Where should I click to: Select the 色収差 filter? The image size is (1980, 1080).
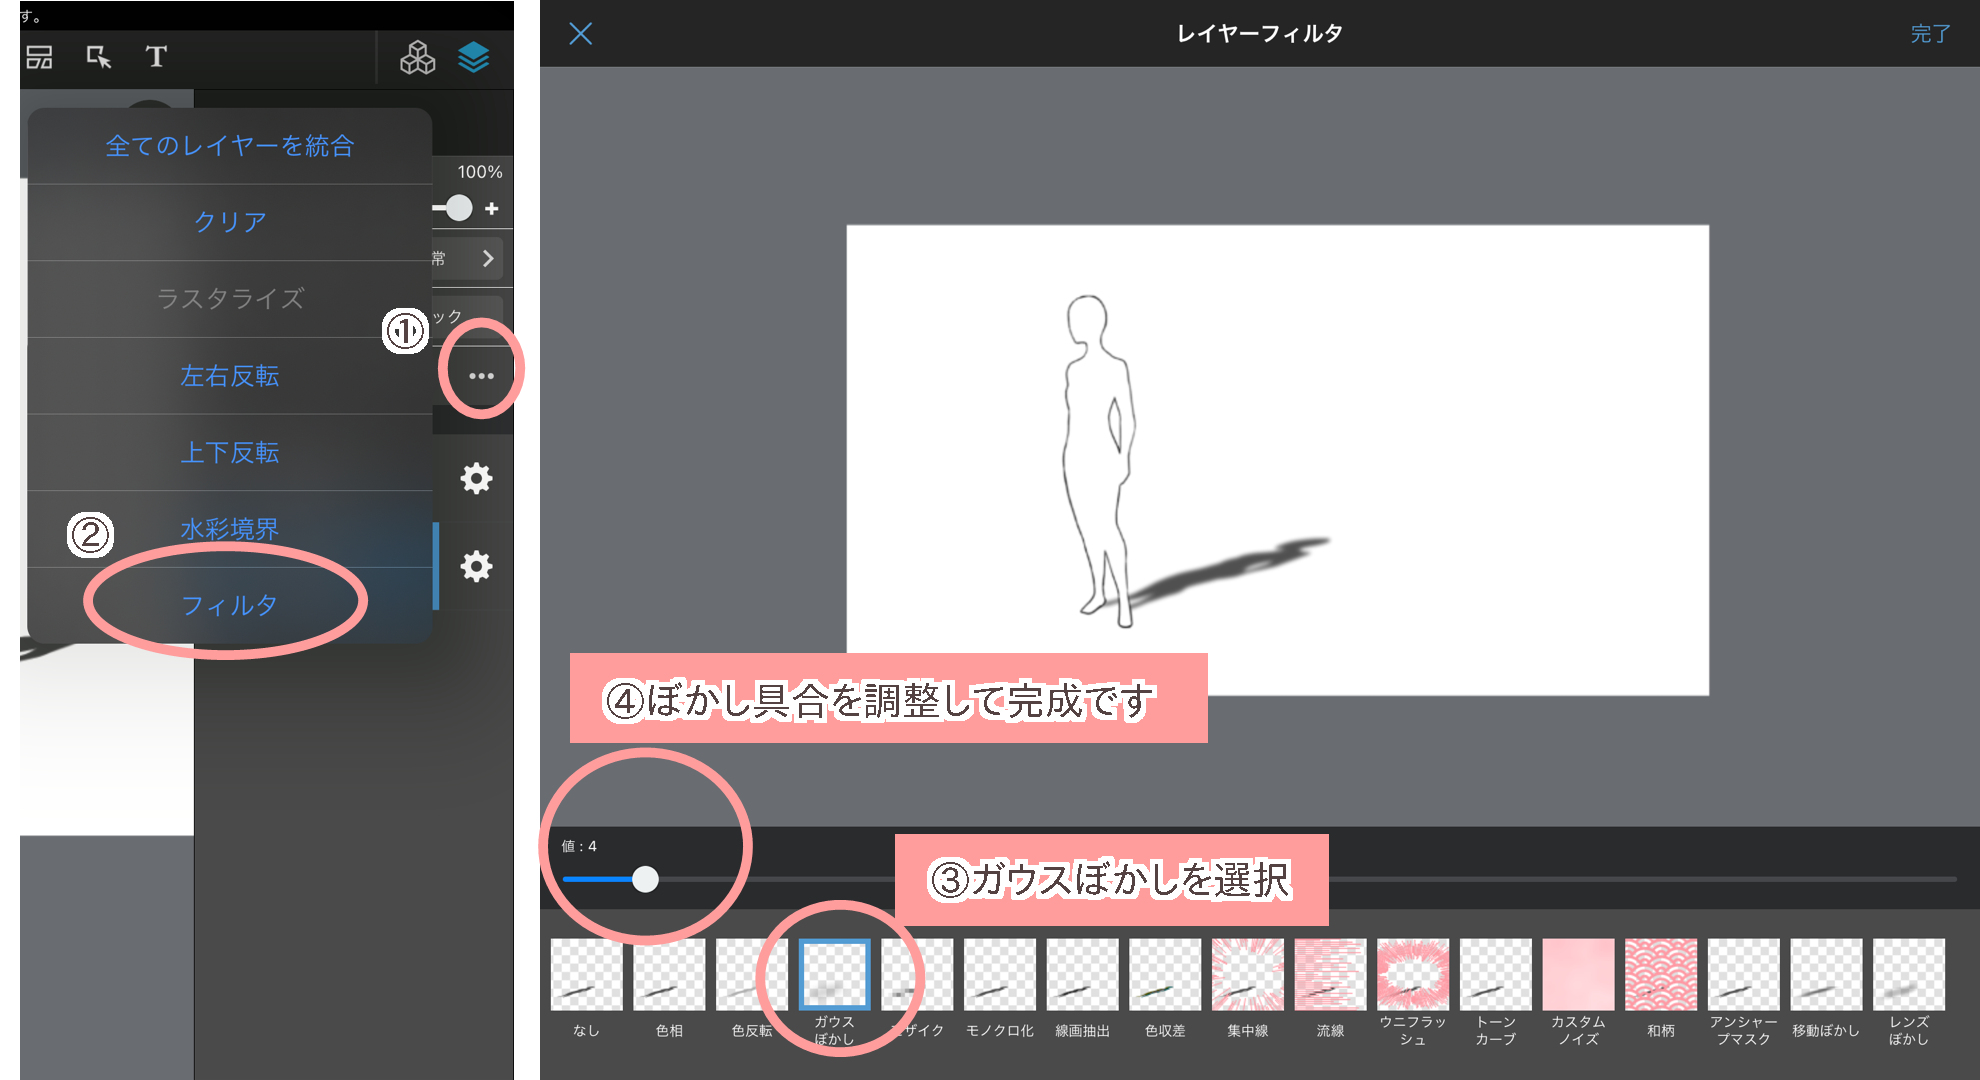1165,974
